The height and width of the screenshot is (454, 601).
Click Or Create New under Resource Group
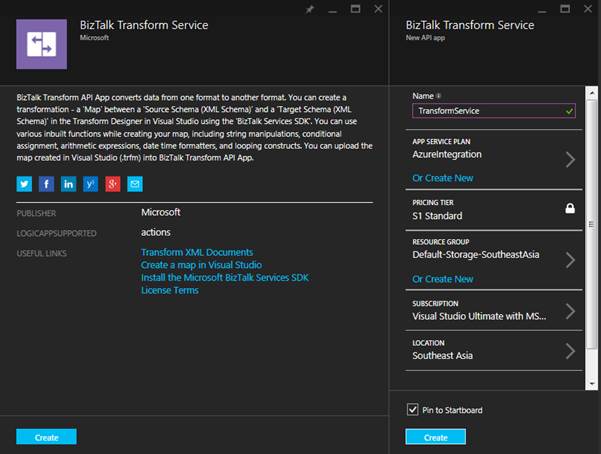[443, 279]
